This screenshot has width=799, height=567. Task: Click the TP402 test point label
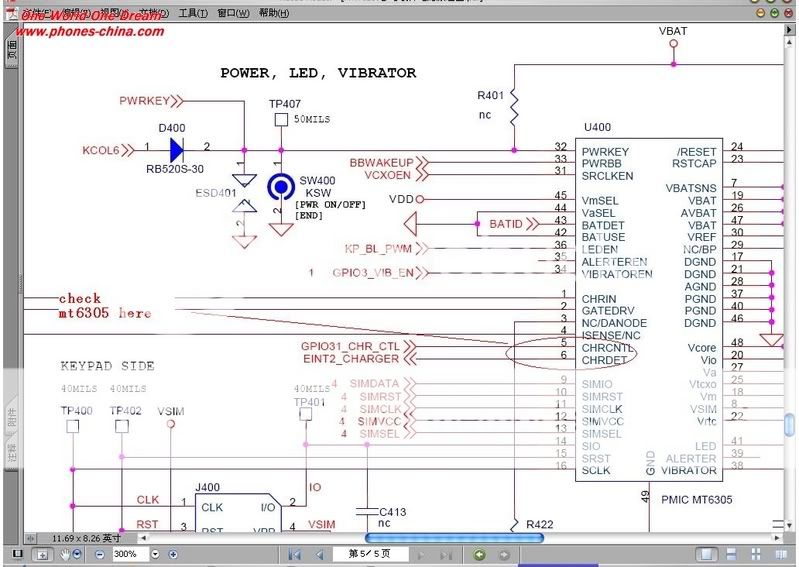click(125, 411)
